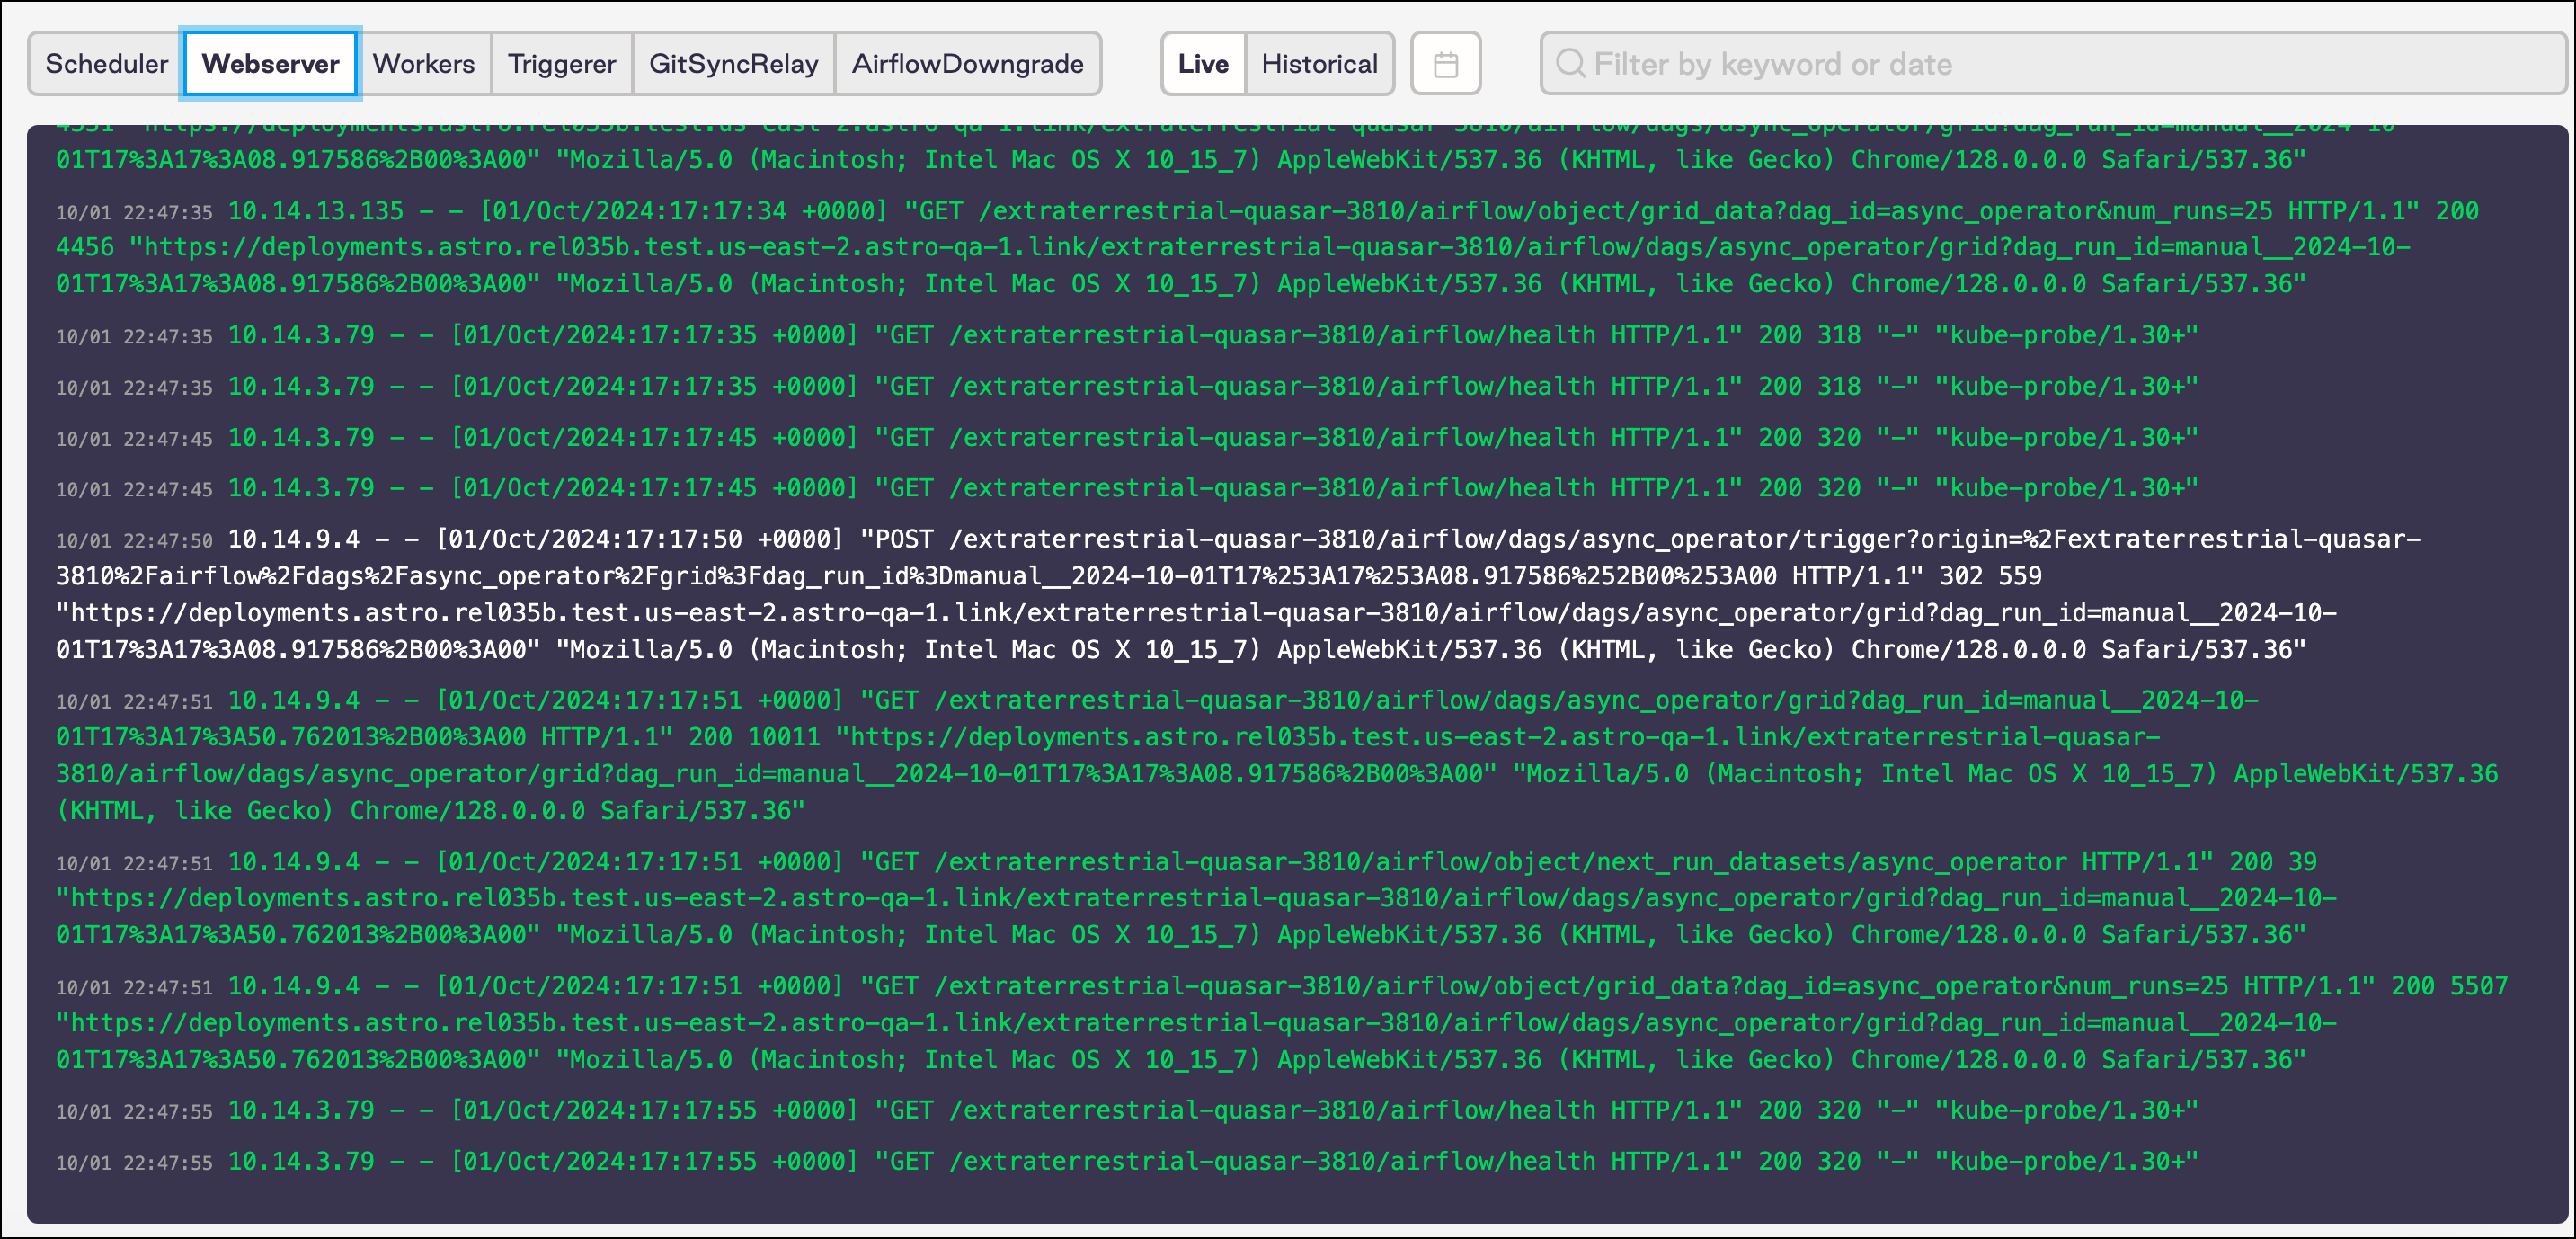Click the search magnifier icon
The width and height of the screenshot is (2576, 1239).
coord(1570,64)
